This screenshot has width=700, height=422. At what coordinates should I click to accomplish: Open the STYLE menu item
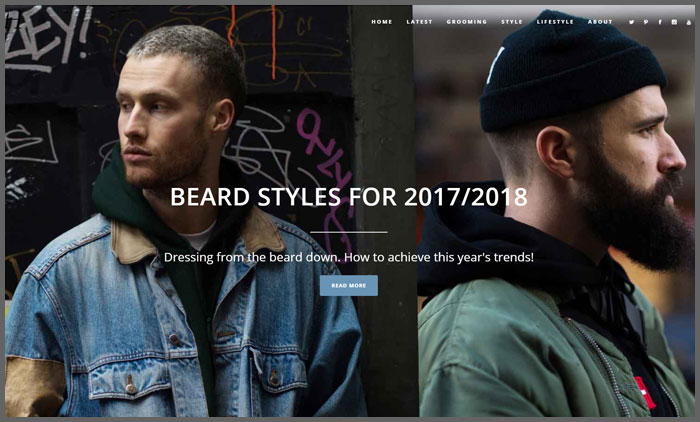click(512, 22)
